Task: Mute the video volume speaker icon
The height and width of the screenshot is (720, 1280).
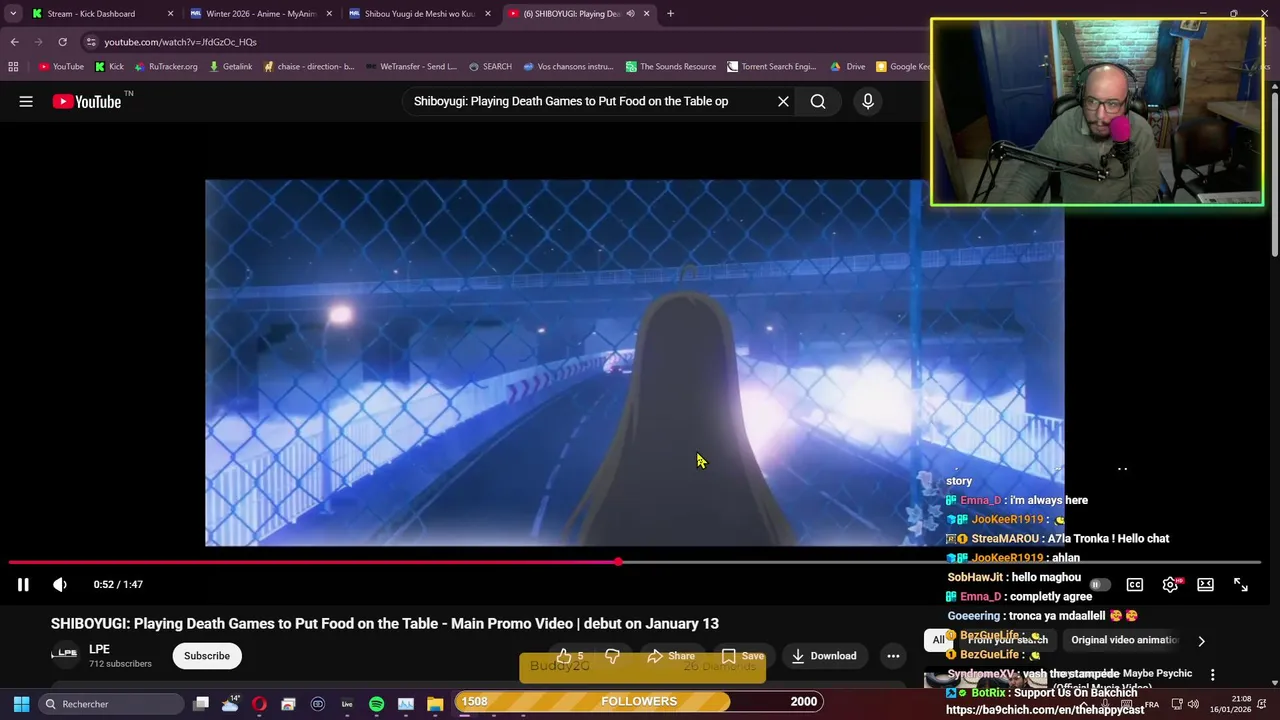Action: point(60,585)
